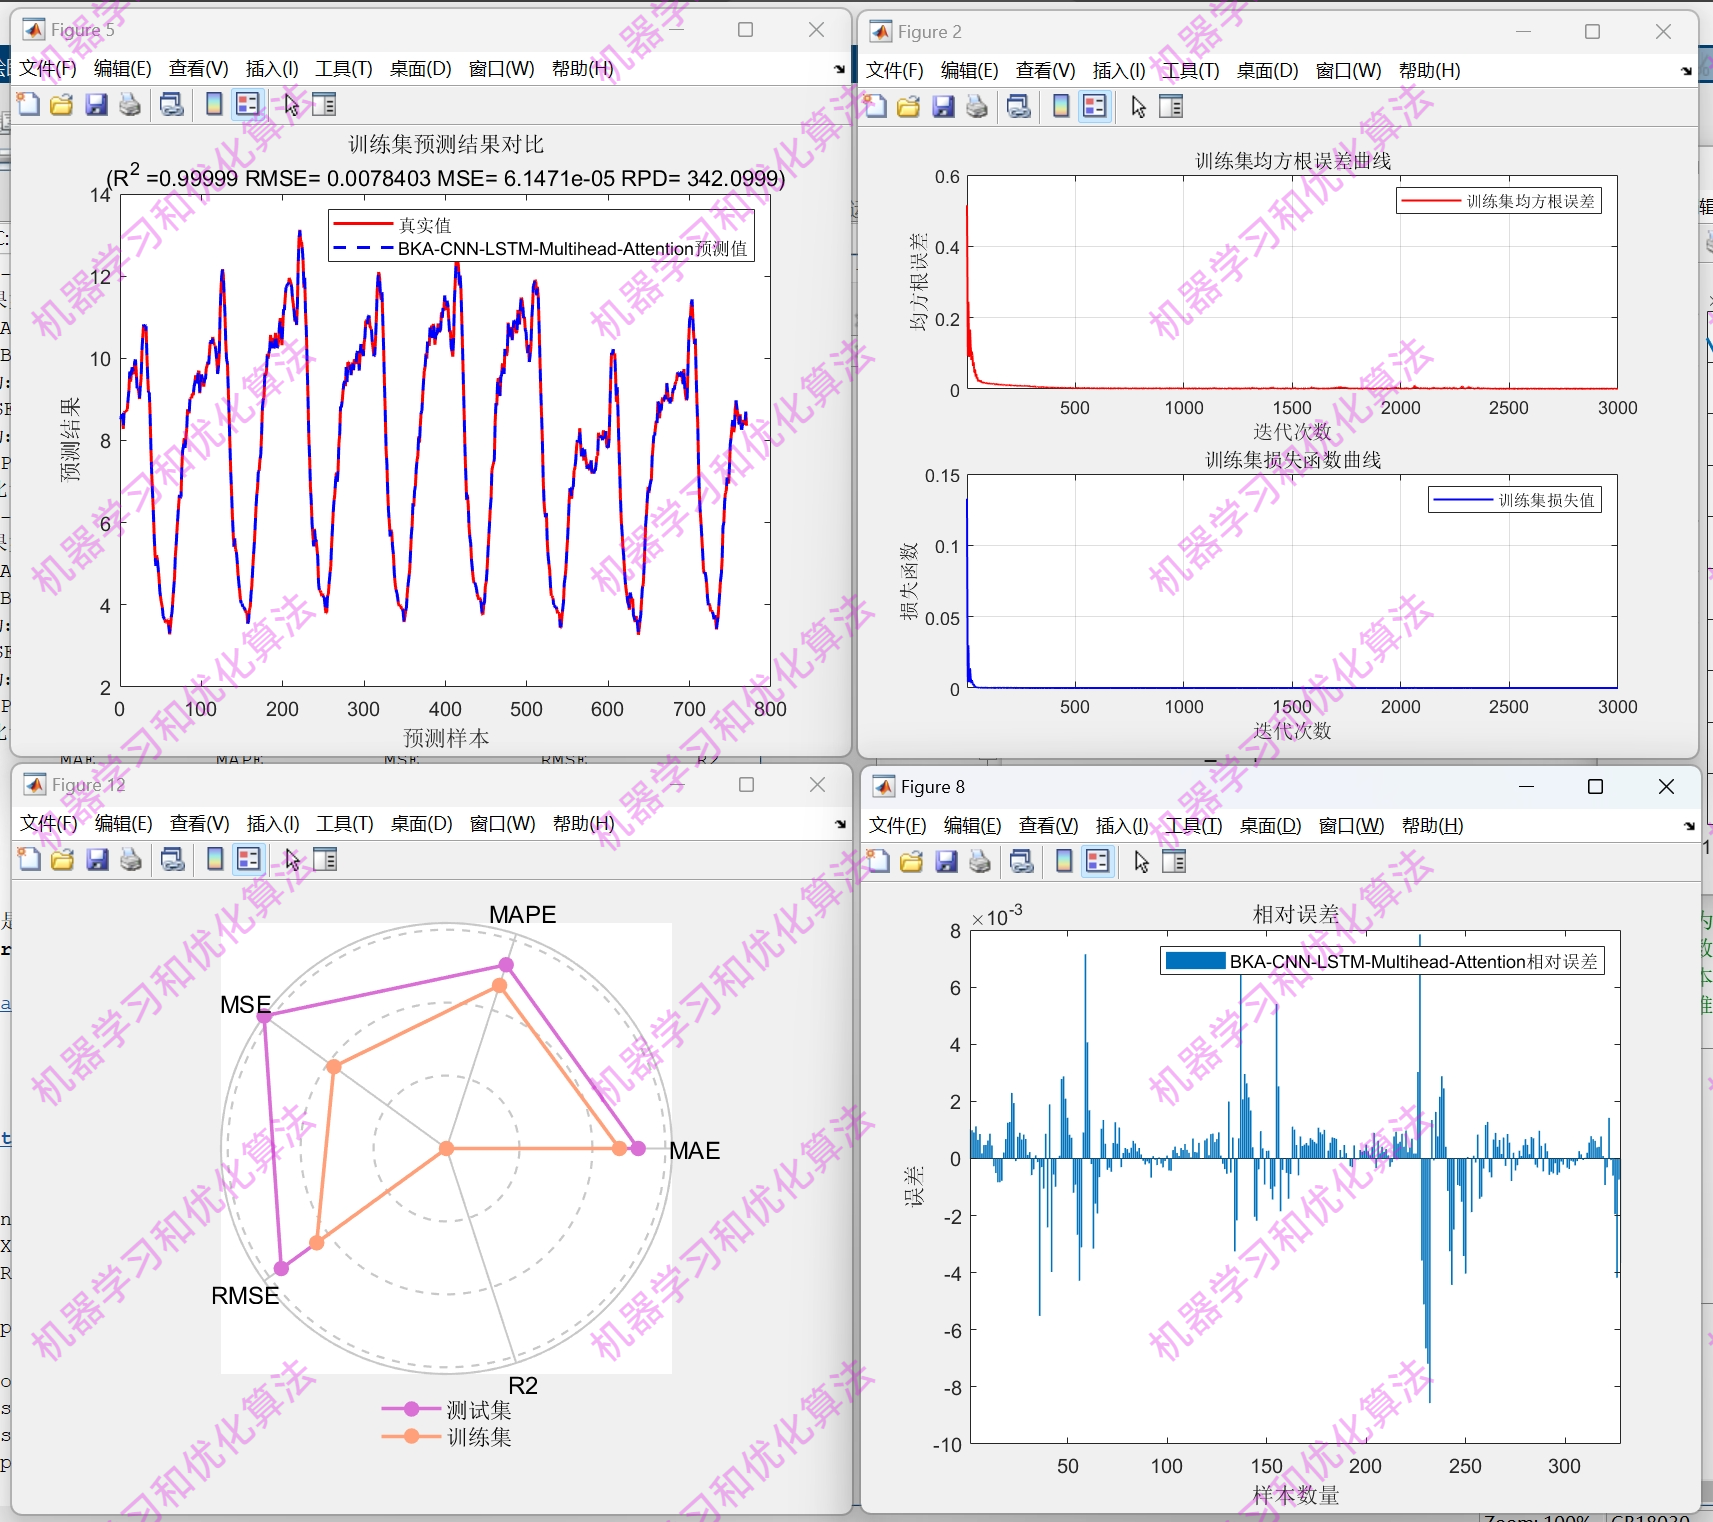Click MAPE axis label on radar chart
This screenshot has width=1713, height=1522.
(x=522, y=914)
